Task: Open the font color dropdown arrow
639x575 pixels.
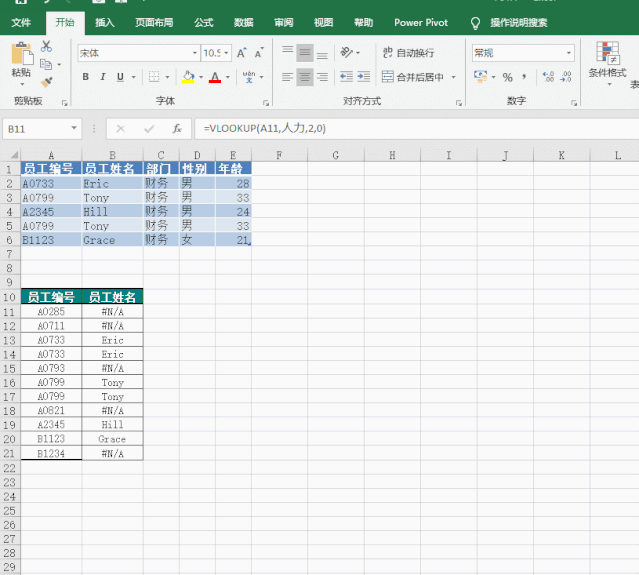Action: click(x=228, y=77)
